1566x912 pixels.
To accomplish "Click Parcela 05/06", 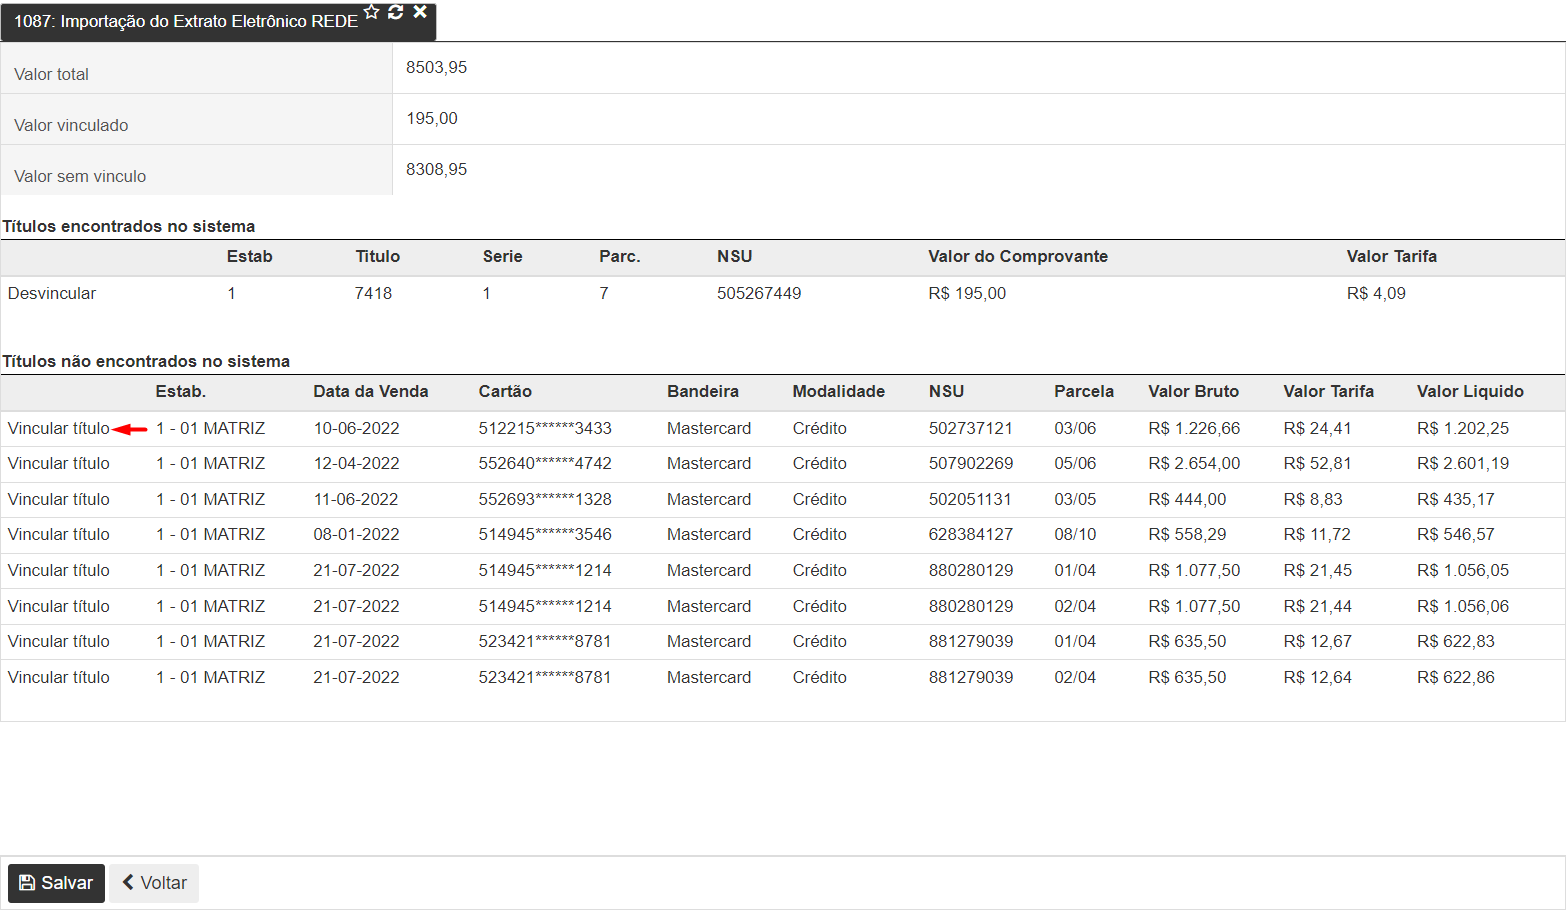I will (x=1075, y=463).
